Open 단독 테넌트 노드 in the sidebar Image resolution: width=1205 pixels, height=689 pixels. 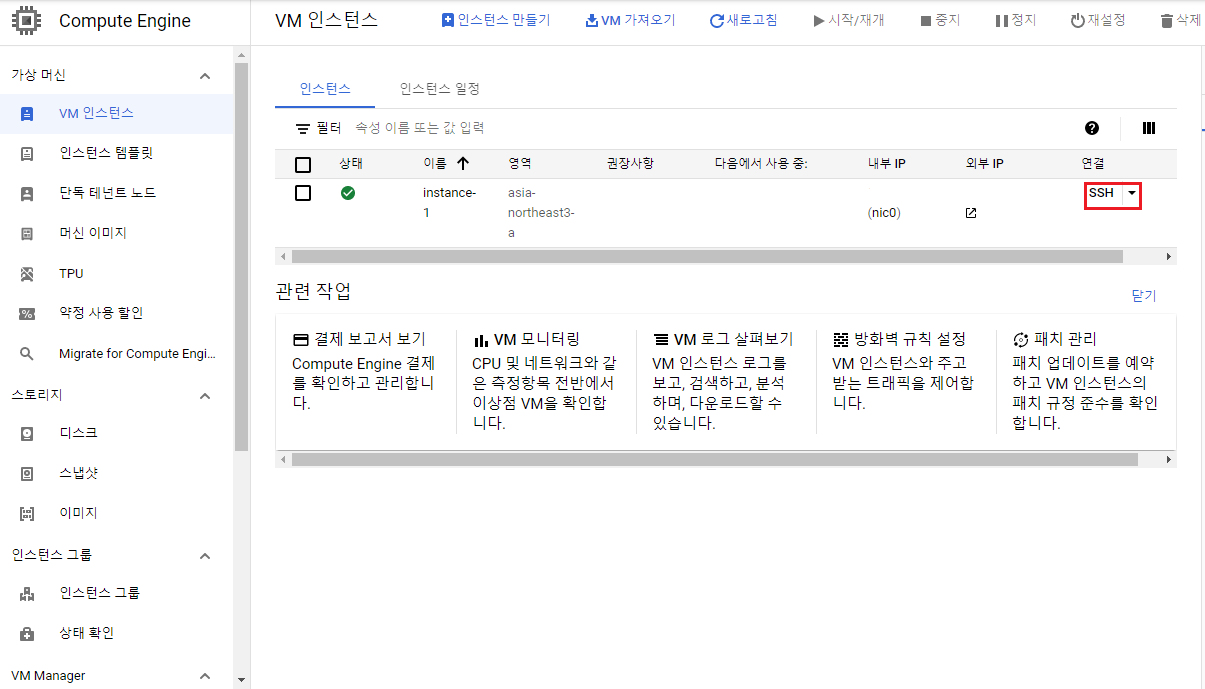116,194
